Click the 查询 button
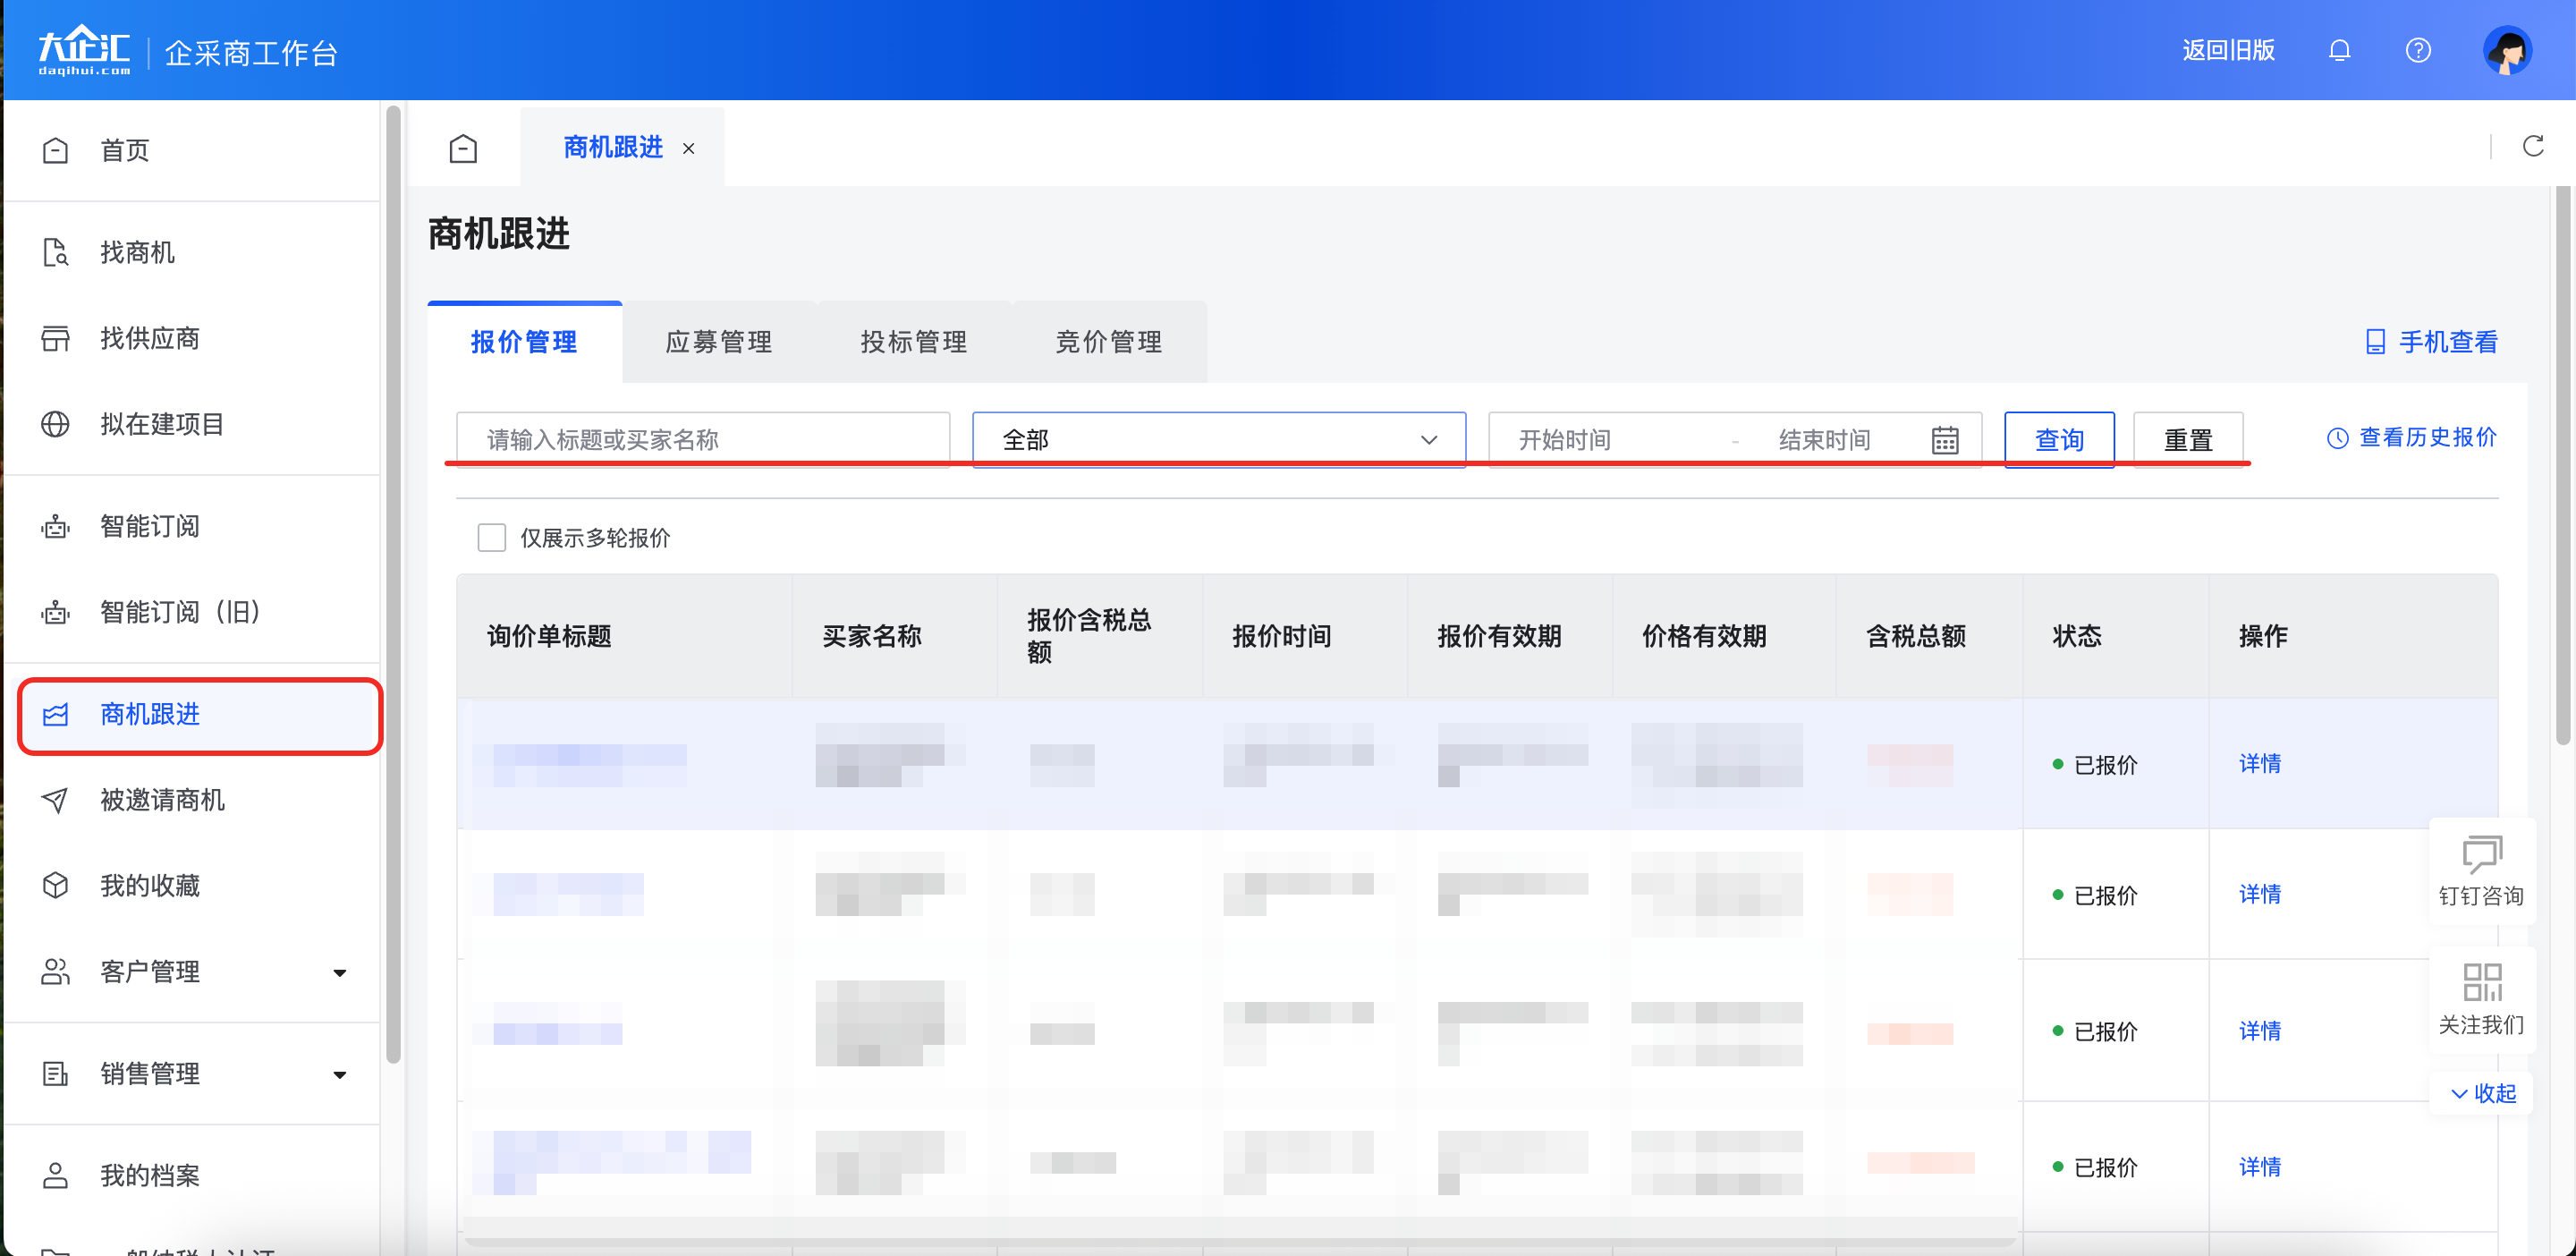Viewport: 2576px width, 1256px height. point(2059,440)
